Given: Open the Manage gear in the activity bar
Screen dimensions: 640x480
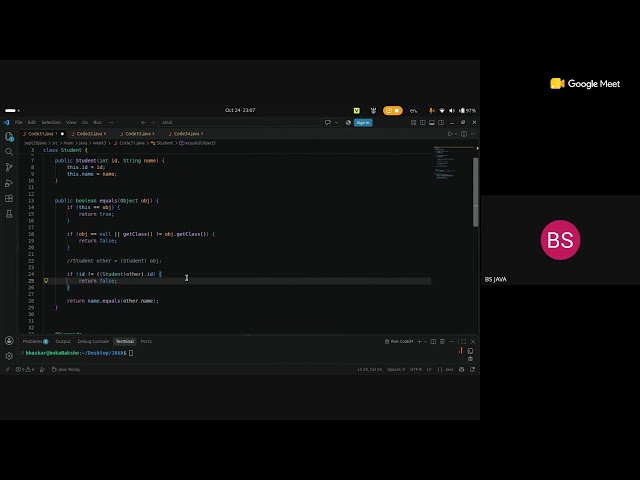Looking at the screenshot, I should click(x=9, y=356).
